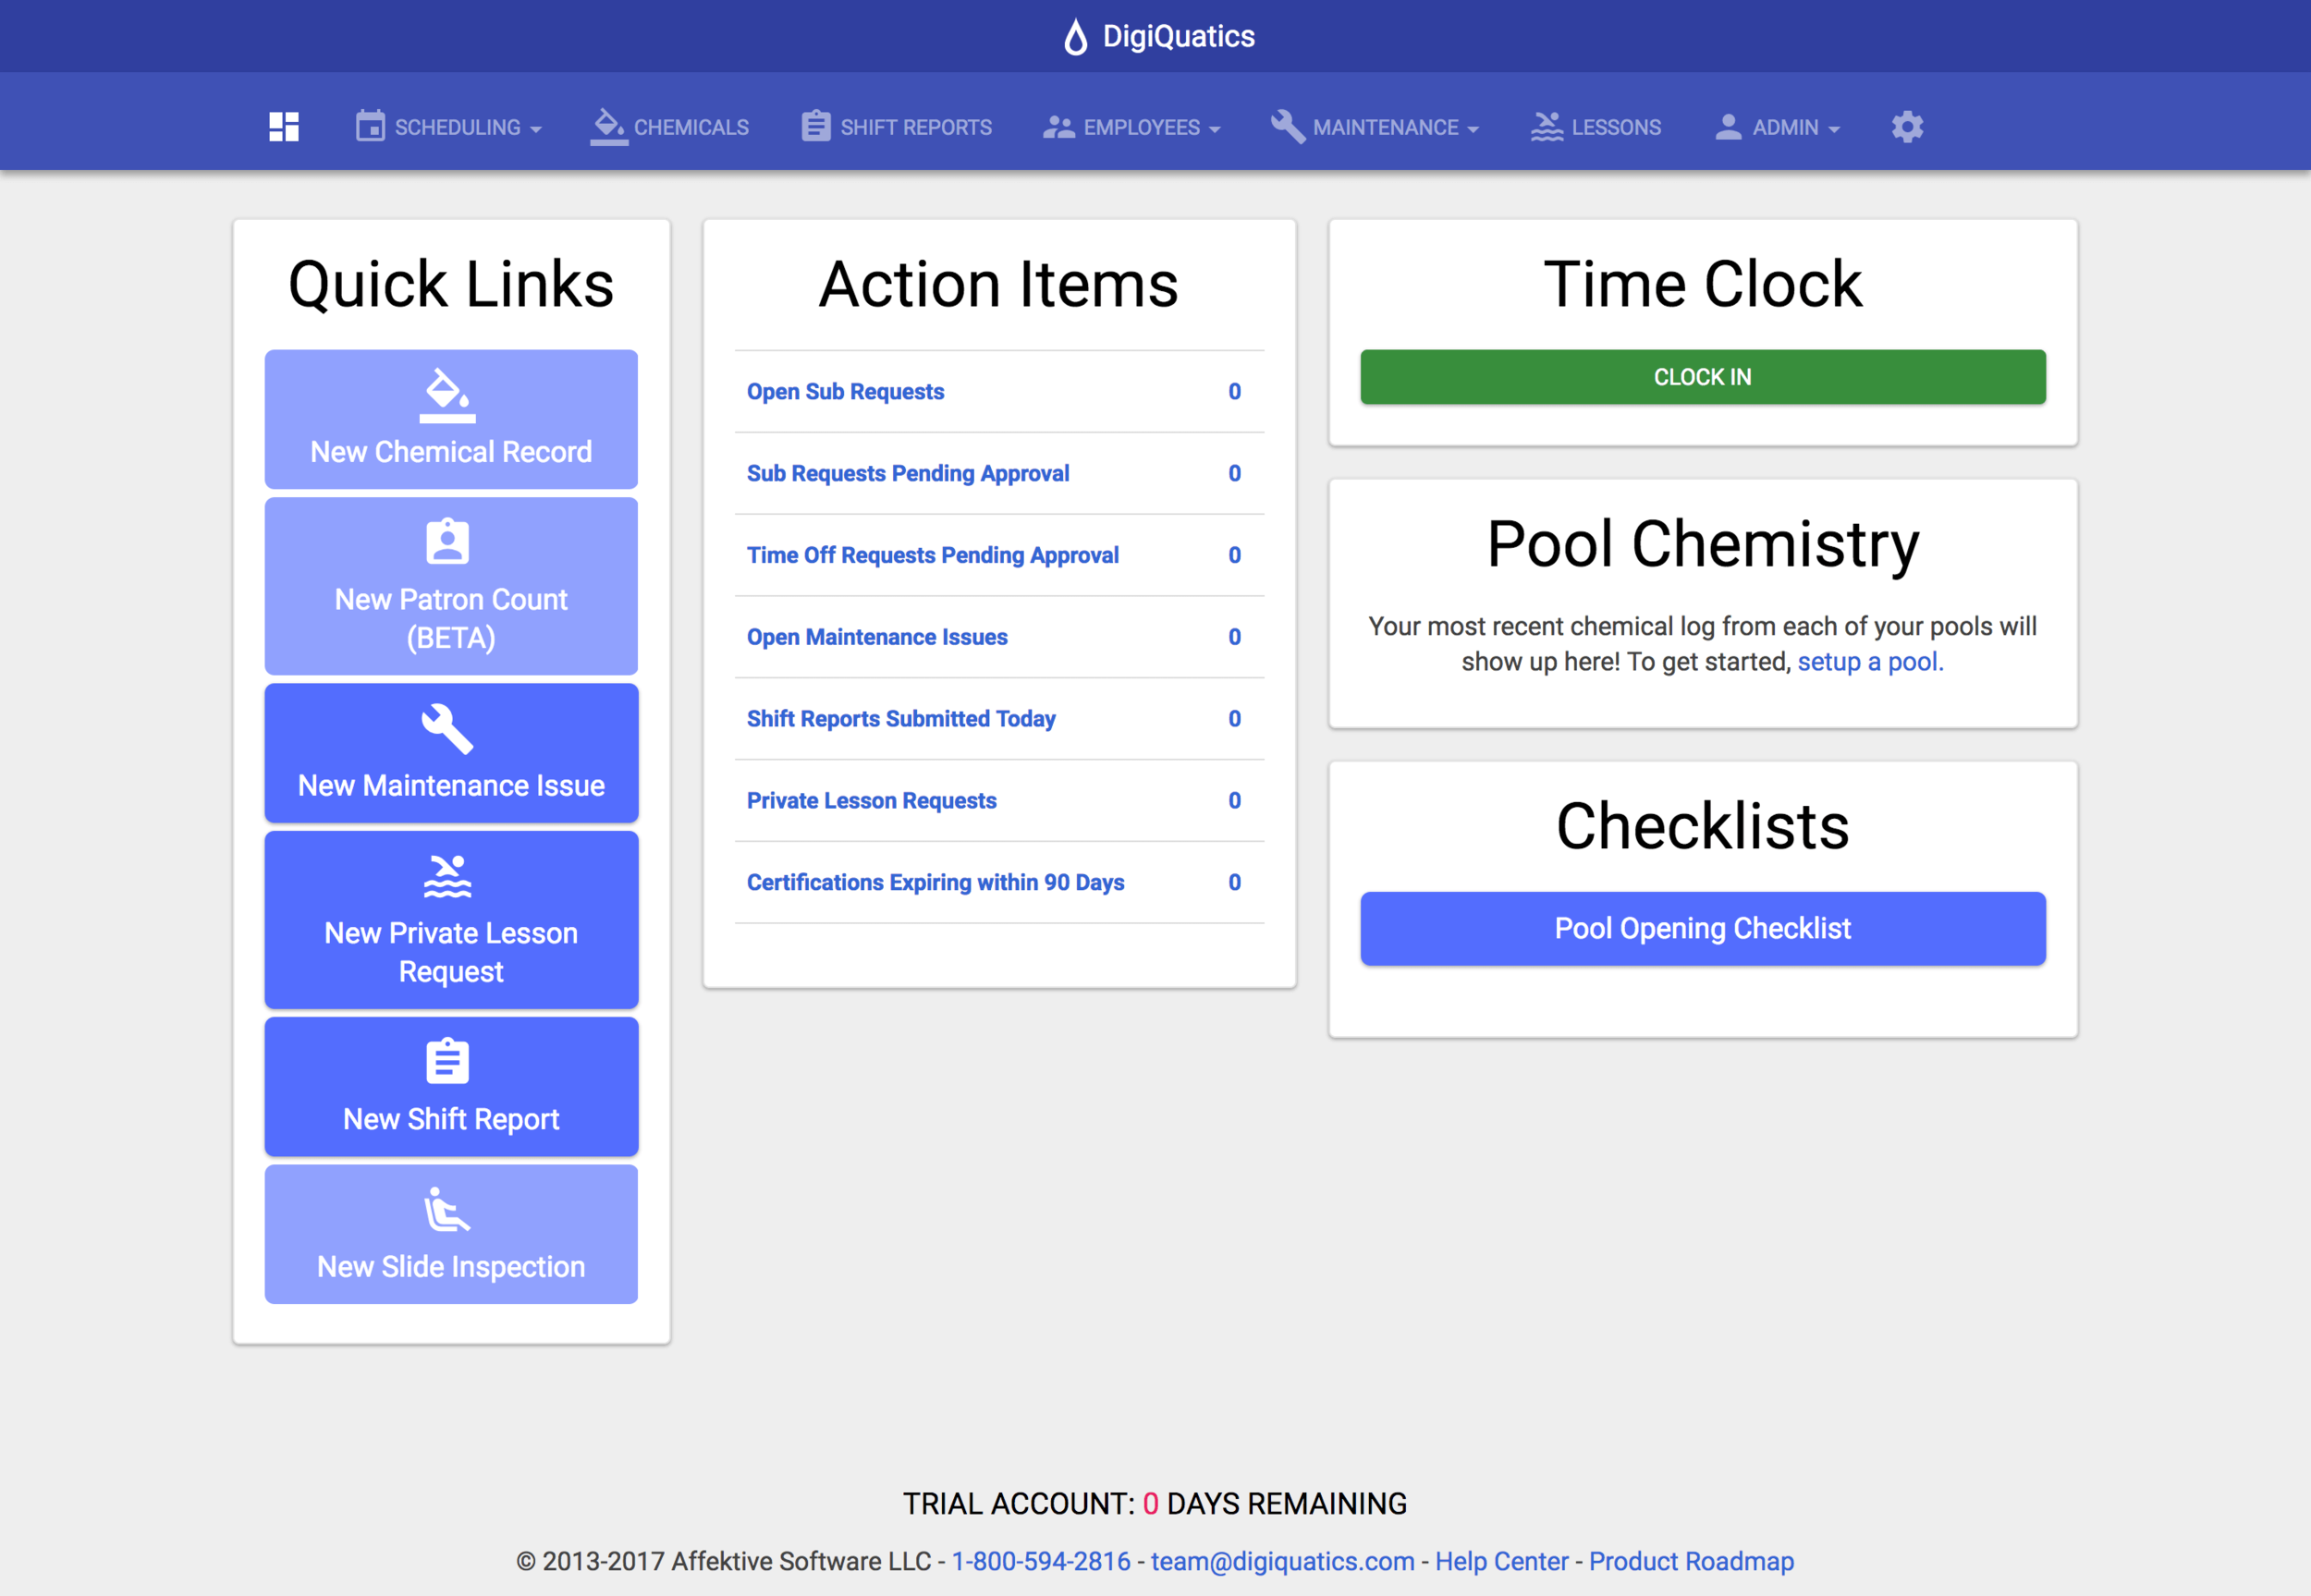Click the clipboard icon in New Shift Report
Screen dimensions: 2311x1596
pos(447,1061)
